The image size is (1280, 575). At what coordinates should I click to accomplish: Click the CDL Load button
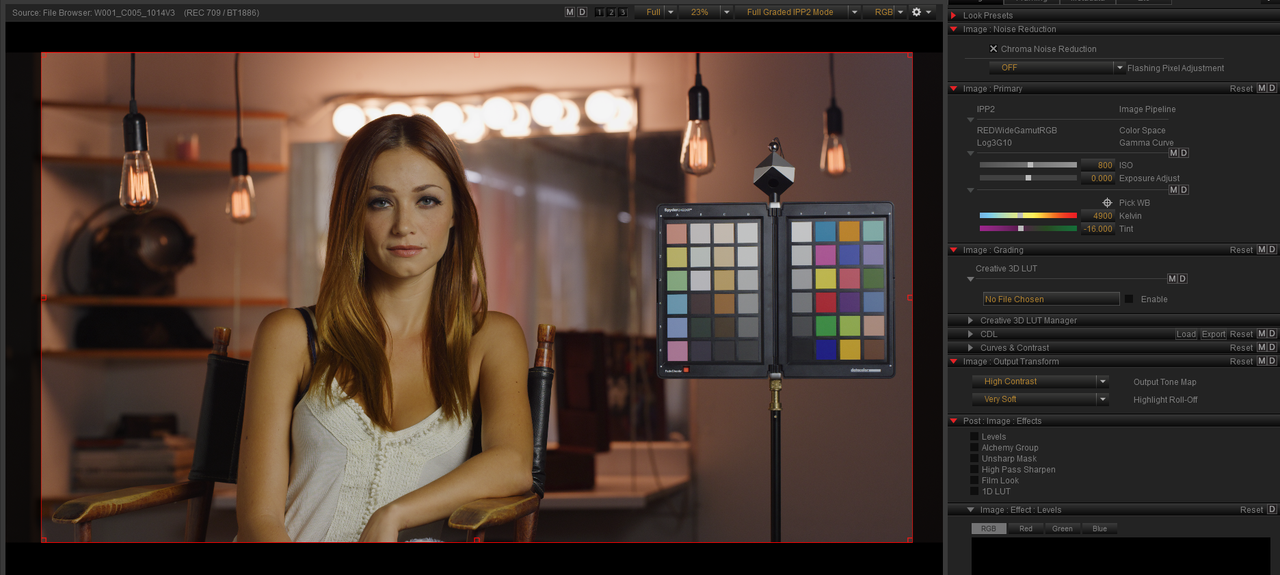1186,334
